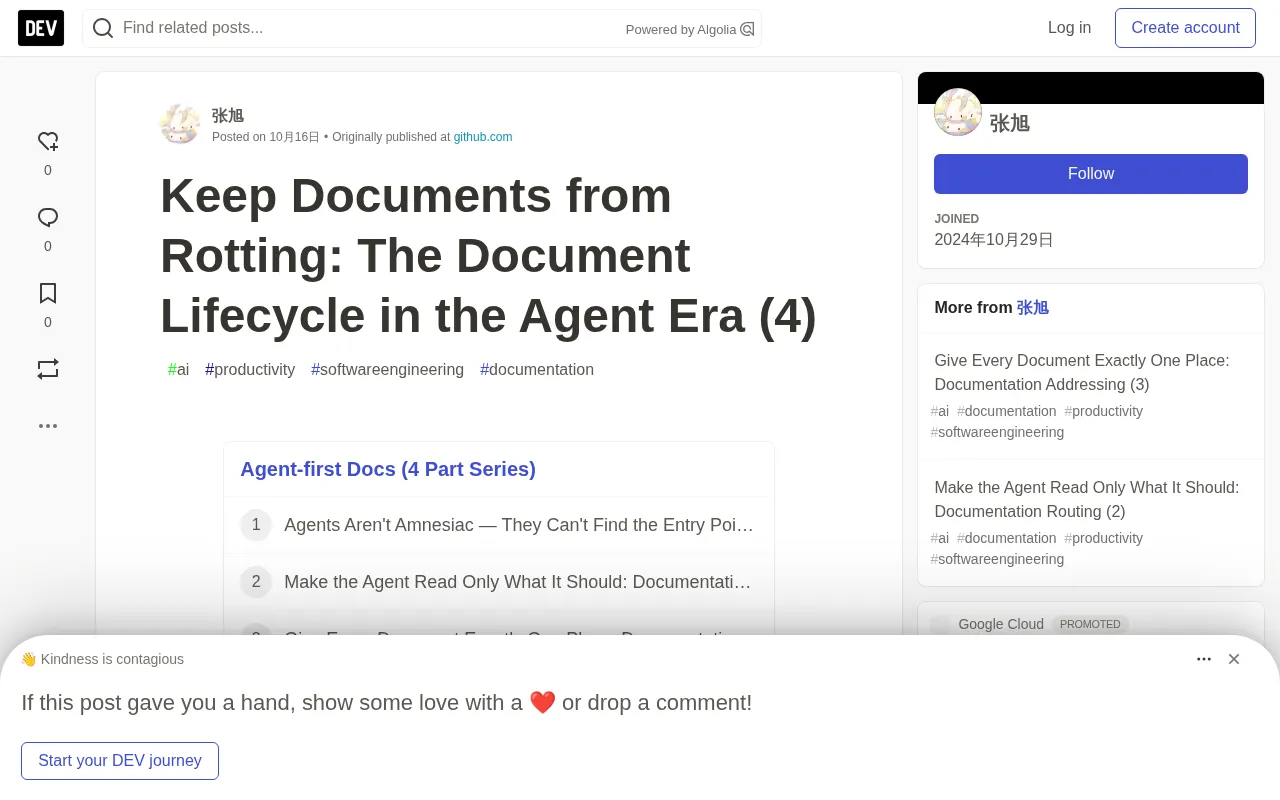
Task: Close the Kindness is contagious banner
Action: coord(1234,659)
